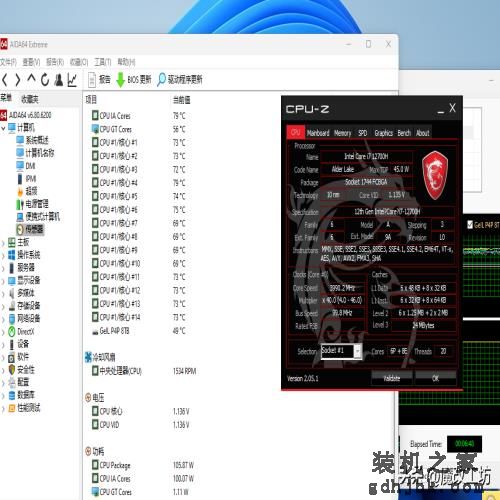This screenshot has height=500, width=500.
Task: Select the CPU IA Cores 79 °C temperature row
Action: click(138, 116)
